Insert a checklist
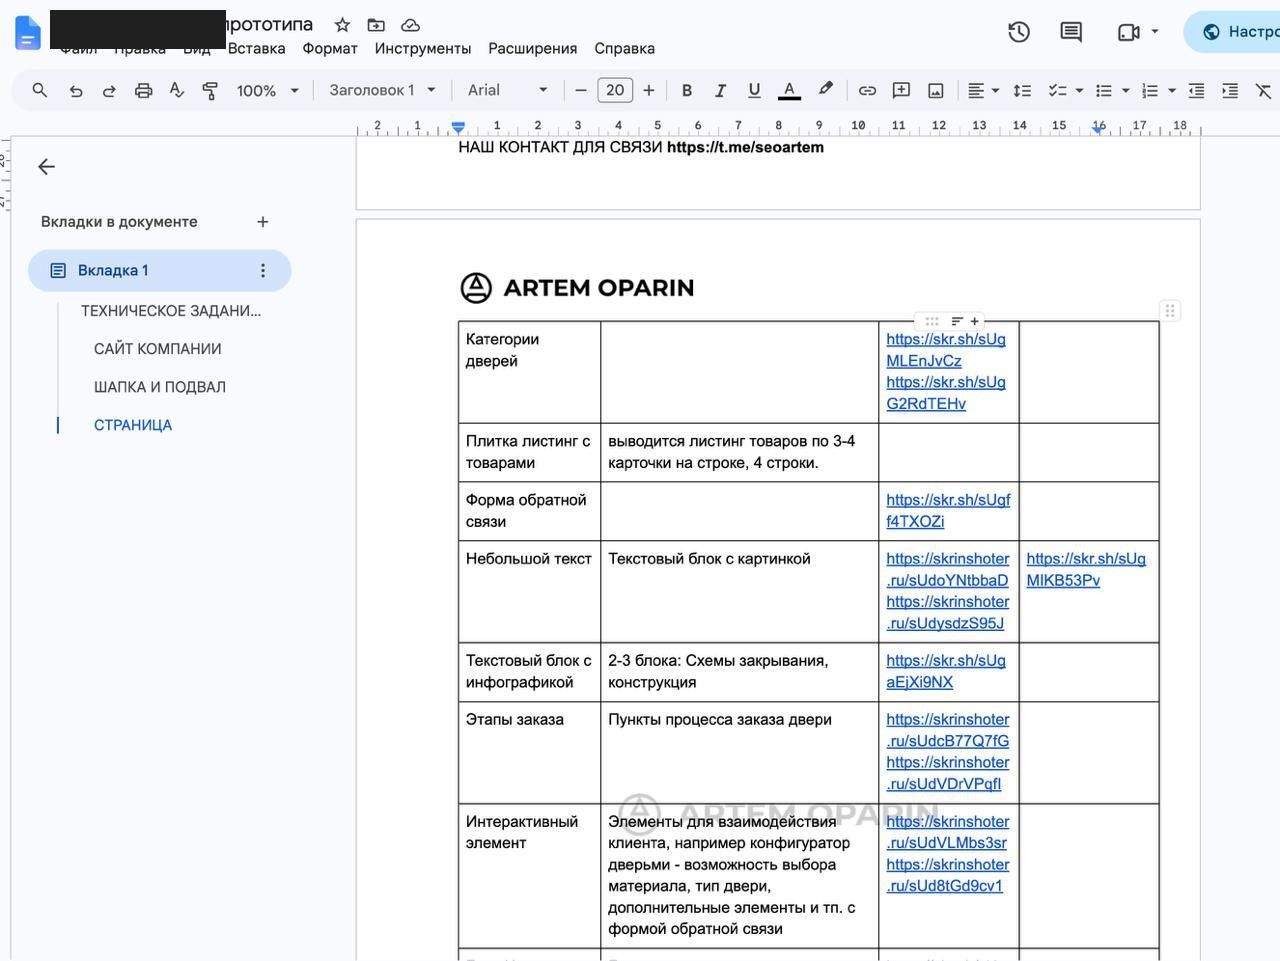This screenshot has height=961, width=1280. (1057, 90)
